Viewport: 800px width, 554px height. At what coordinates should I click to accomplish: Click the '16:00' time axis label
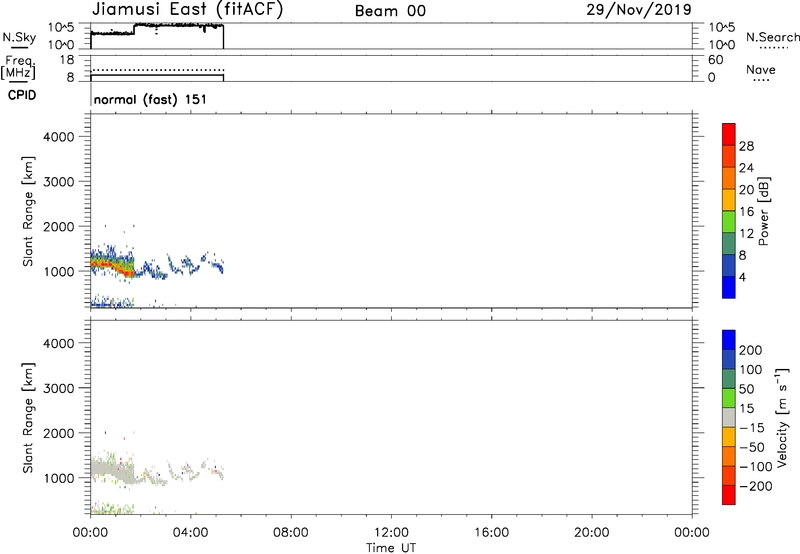pyautogui.click(x=491, y=533)
